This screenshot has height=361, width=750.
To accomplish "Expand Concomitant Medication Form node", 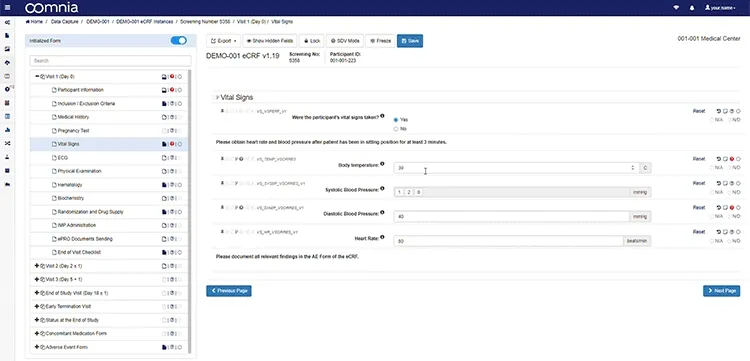I will [x=37, y=333].
